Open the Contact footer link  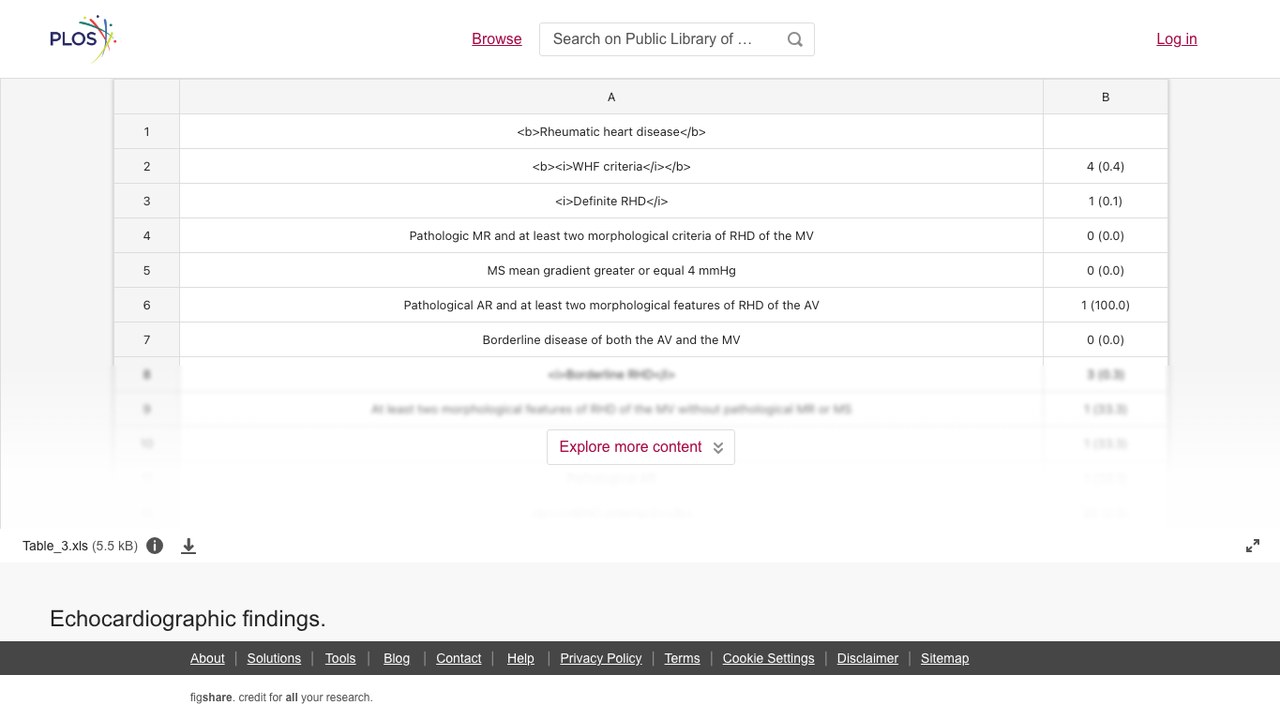pyautogui.click(x=459, y=658)
